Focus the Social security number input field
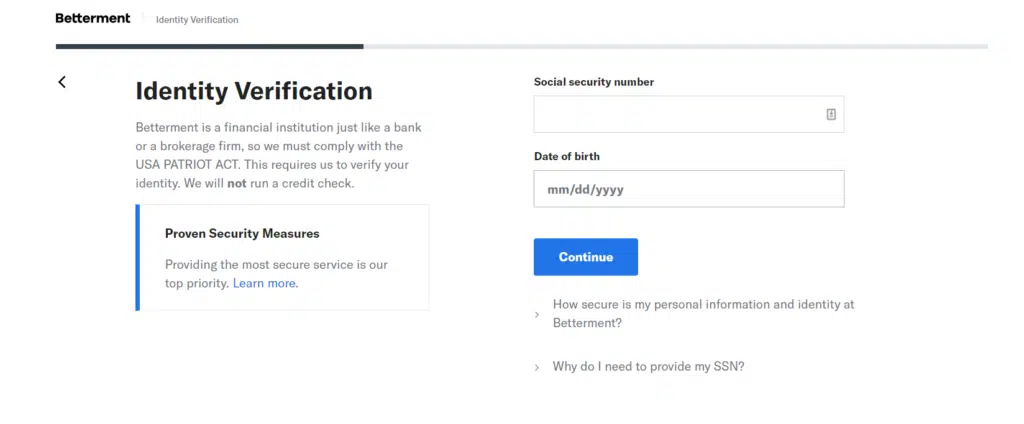Viewport: 1024px width, 424px height. coord(678,114)
